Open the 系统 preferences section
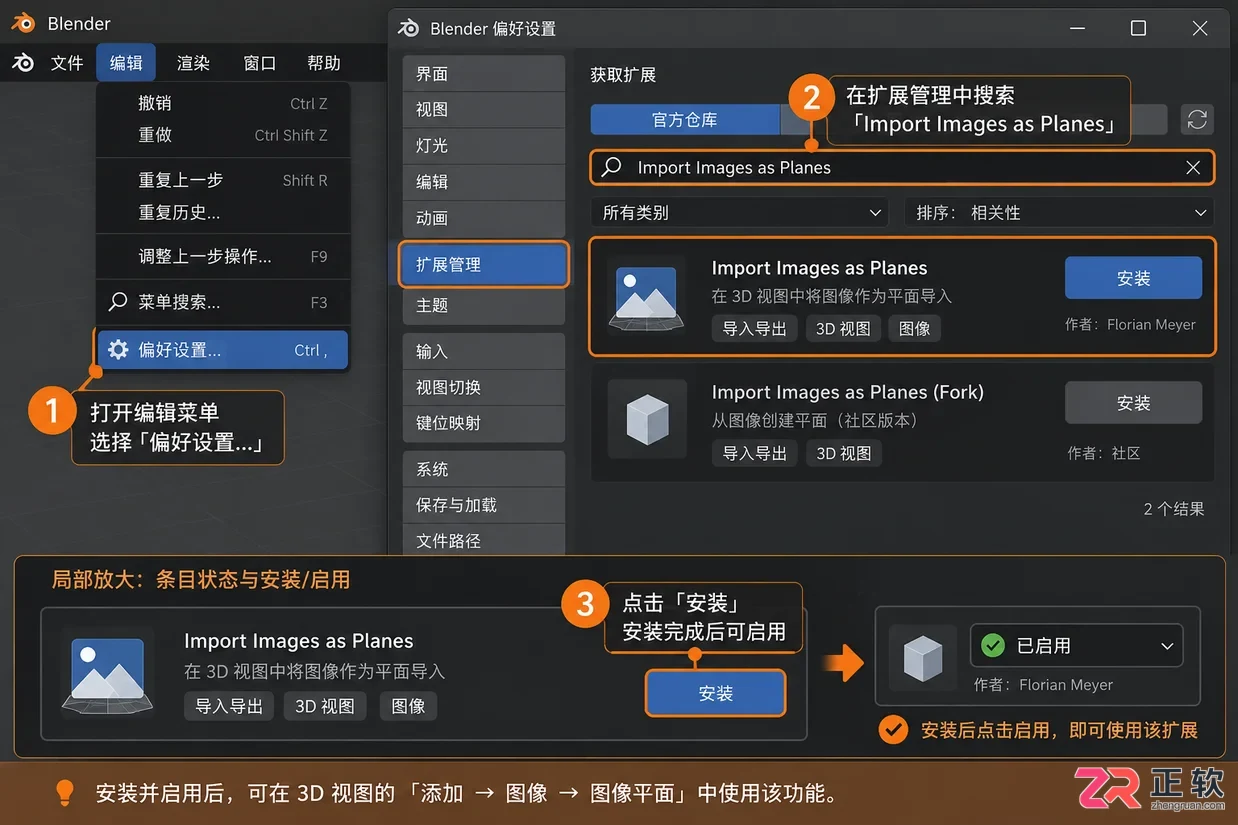The image size is (1238, 825). click(x=484, y=469)
